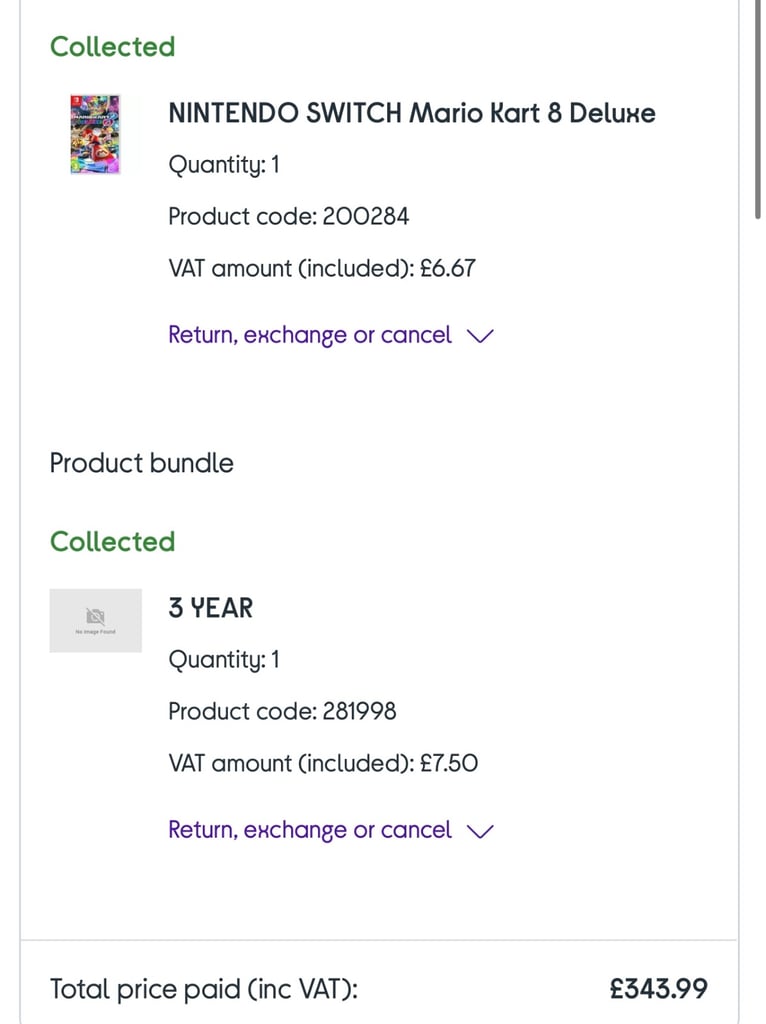This screenshot has width=766, height=1024.
Task: Select the NINTENDO SWITCH Mario Kart 8 Deluxe title
Action: 412,113
